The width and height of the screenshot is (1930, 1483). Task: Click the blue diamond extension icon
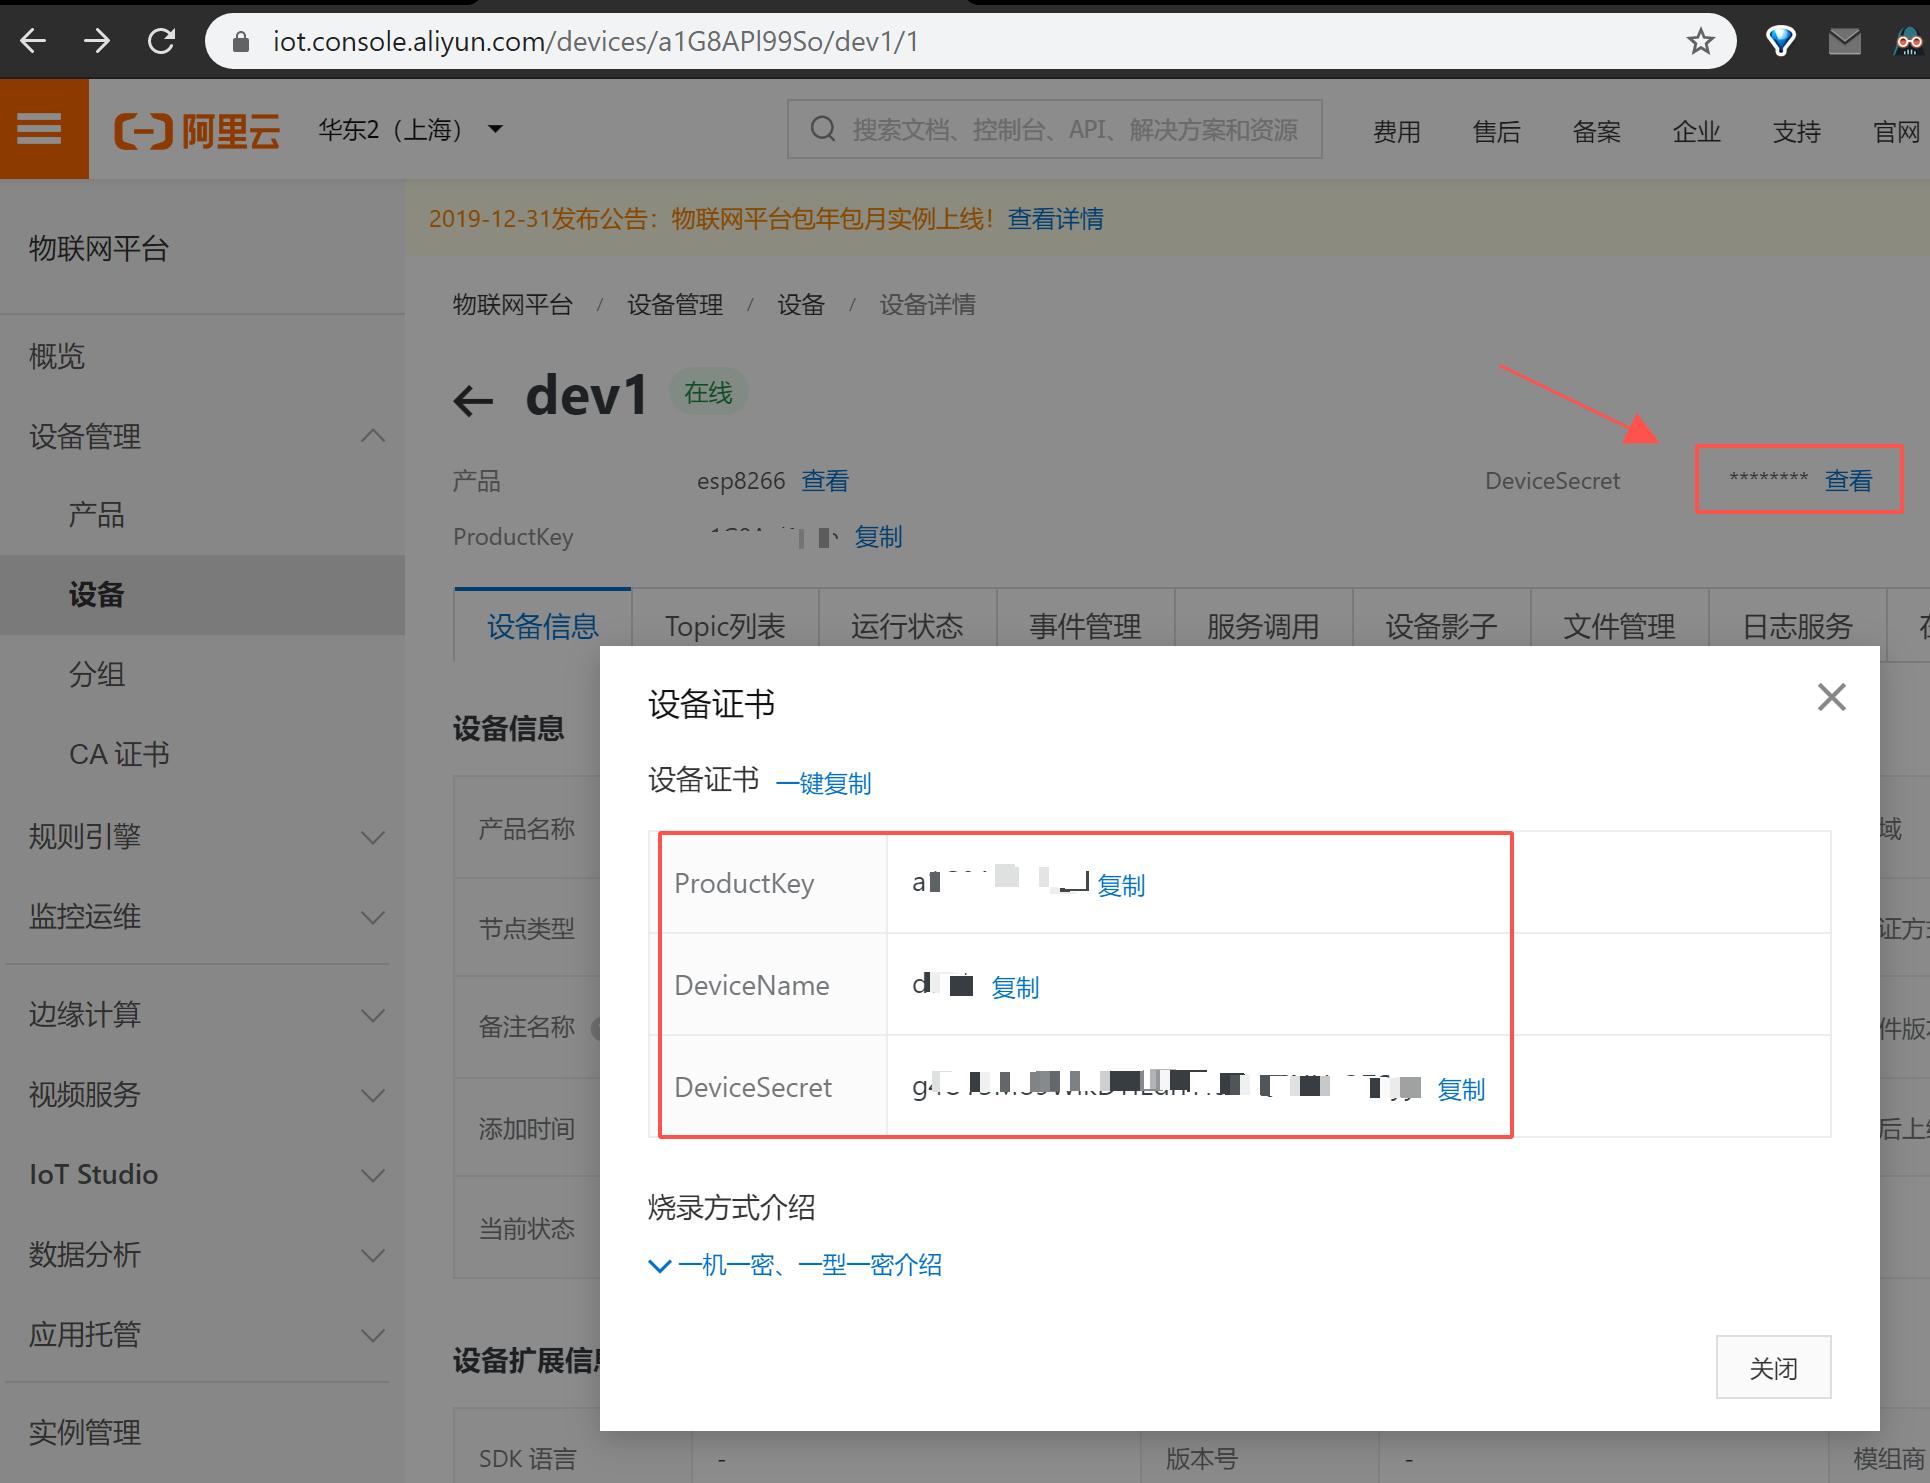coord(1780,41)
